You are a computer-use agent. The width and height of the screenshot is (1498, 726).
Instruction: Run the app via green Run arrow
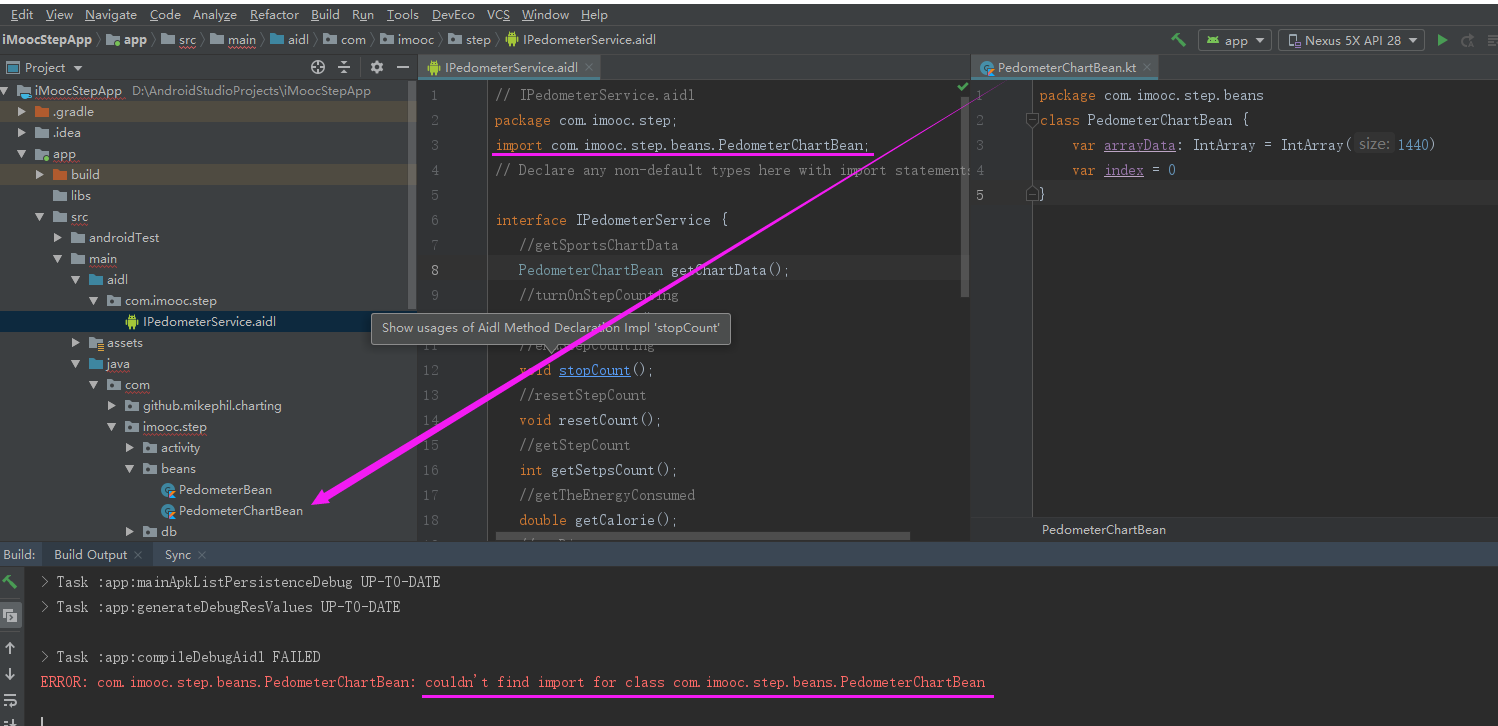[x=1441, y=40]
